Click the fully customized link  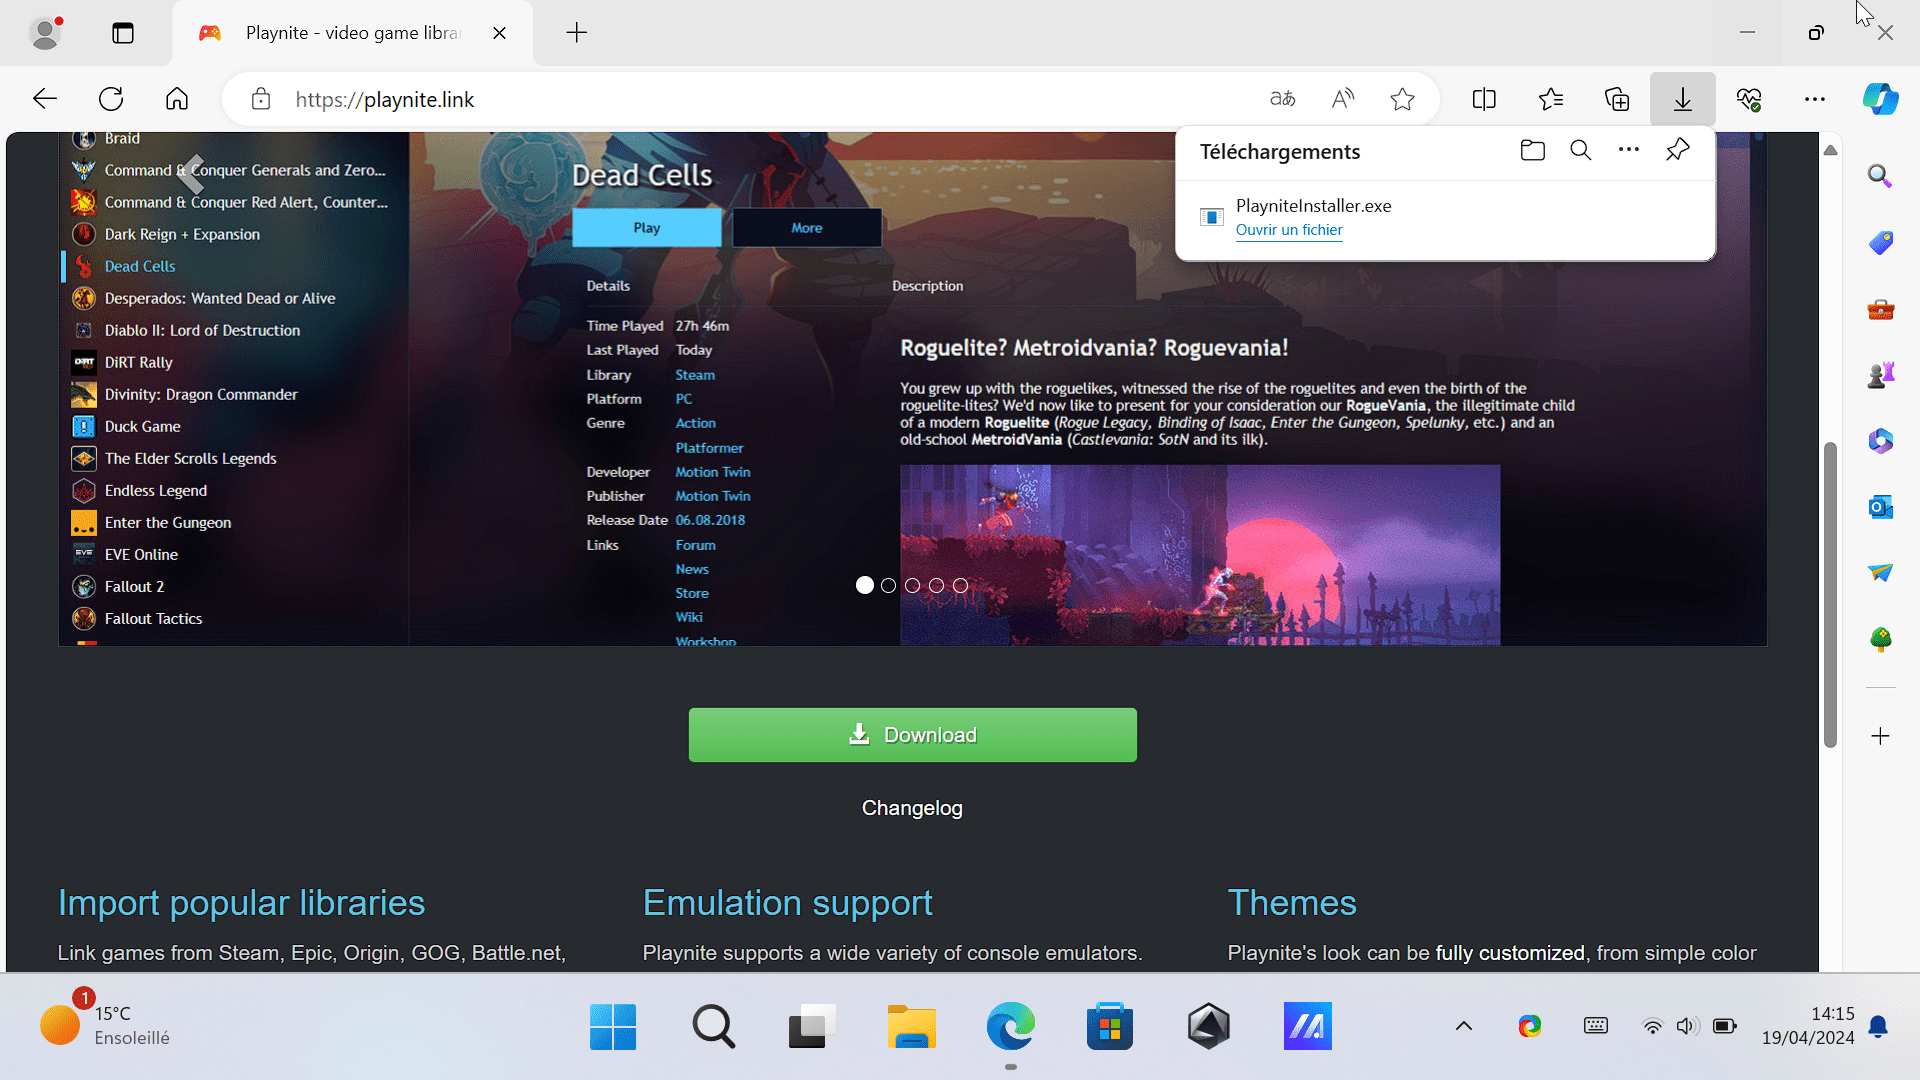point(1510,953)
